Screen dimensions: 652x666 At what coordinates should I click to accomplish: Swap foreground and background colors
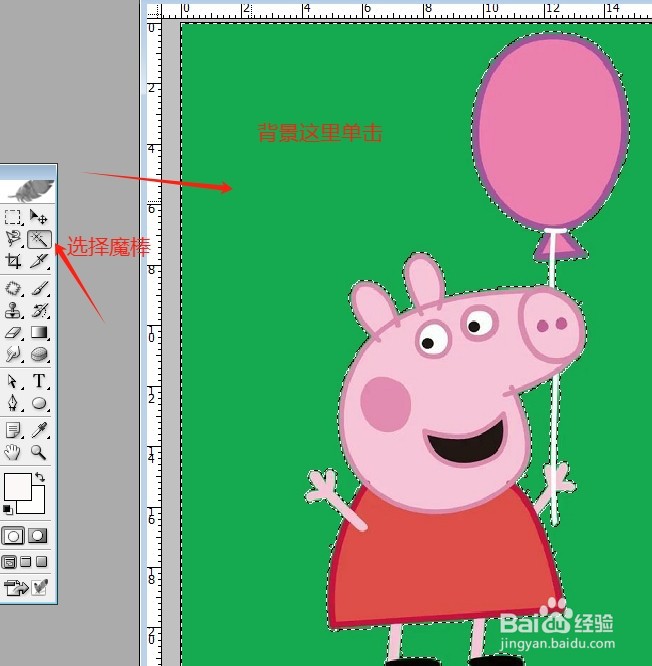(x=40, y=477)
